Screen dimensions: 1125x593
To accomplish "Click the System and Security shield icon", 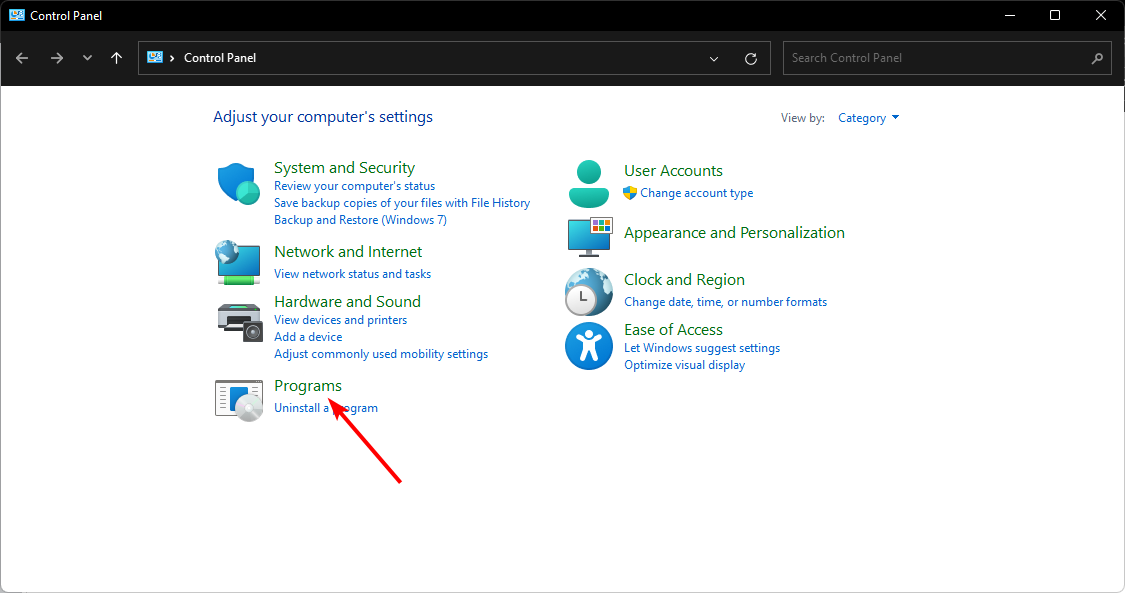I will [239, 184].
